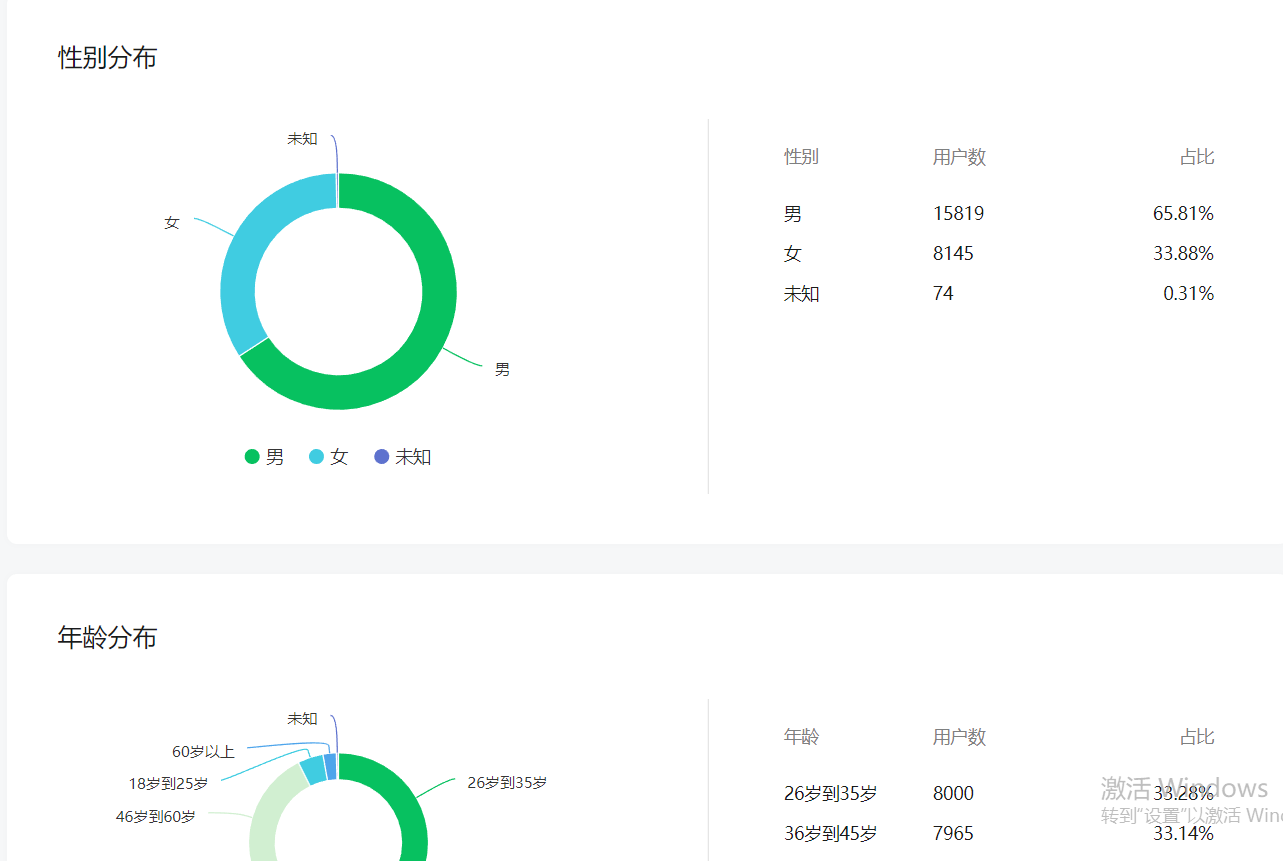Click the light blue 女 legend dot
Viewport: 1283px width, 861px height.
[317, 457]
